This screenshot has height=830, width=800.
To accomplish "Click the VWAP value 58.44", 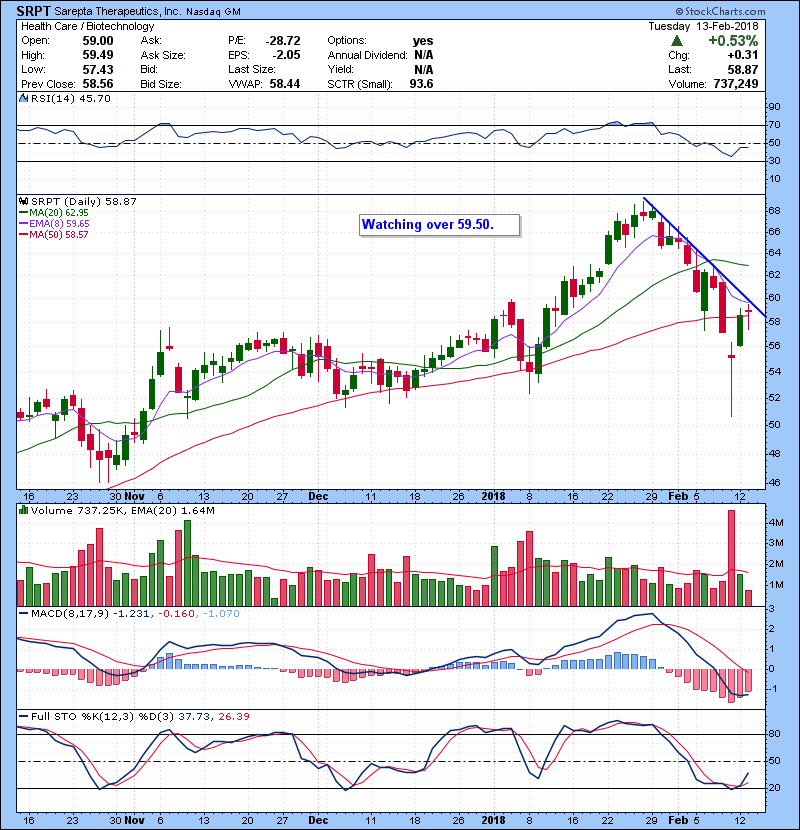I will pyautogui.click(x=285, y=84).
